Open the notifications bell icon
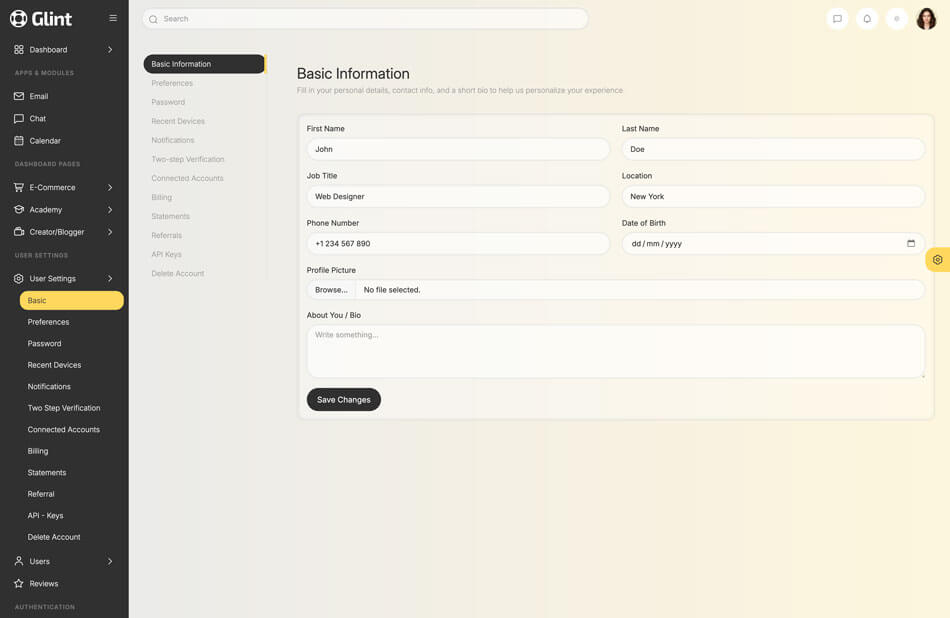 pyautogui.click(x=867, y=19)
